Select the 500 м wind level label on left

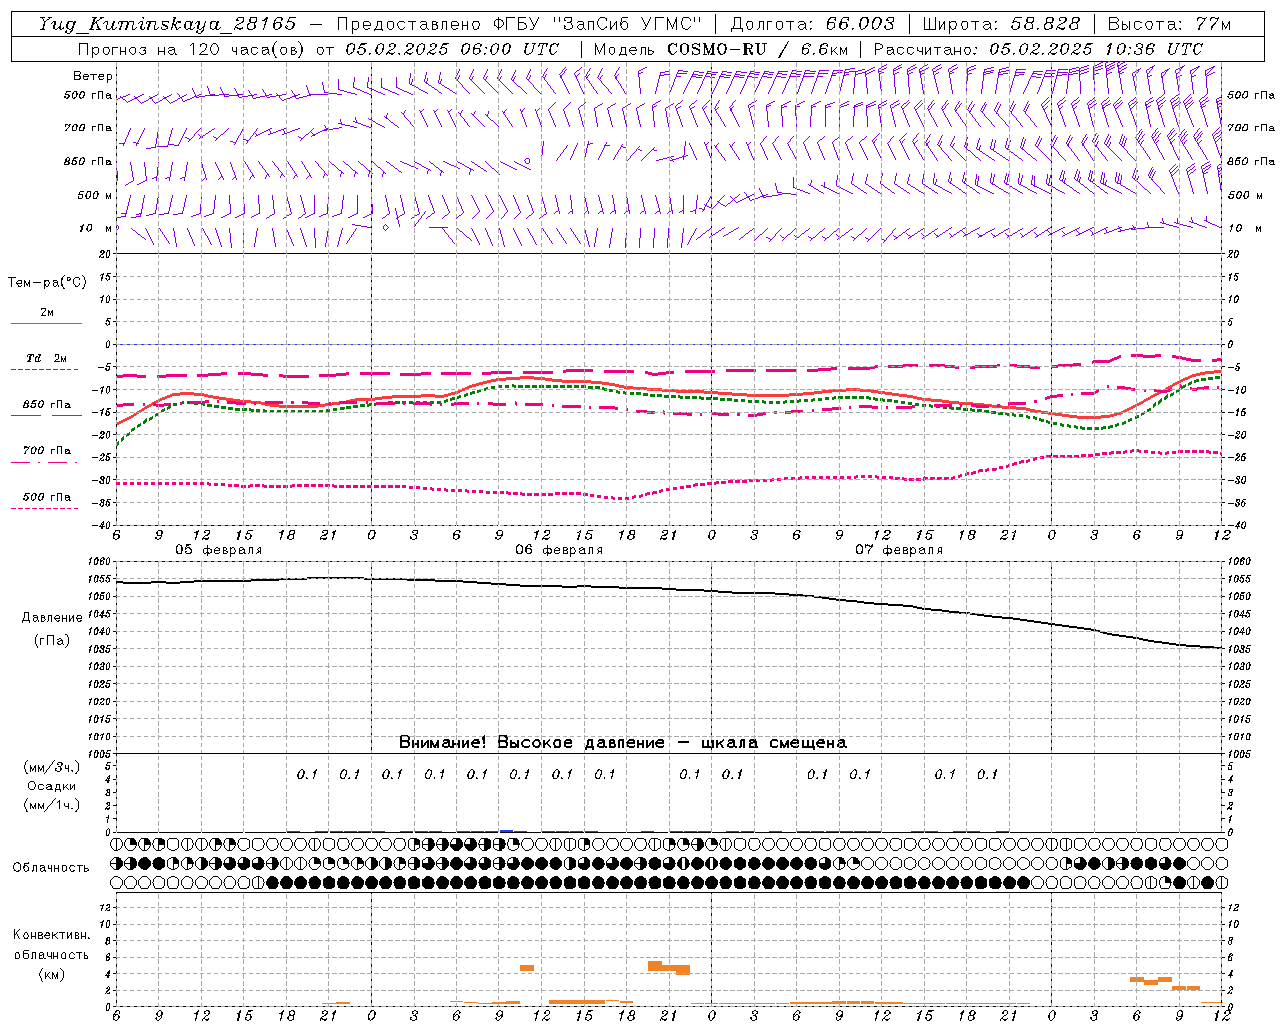(x=96, y=195)
